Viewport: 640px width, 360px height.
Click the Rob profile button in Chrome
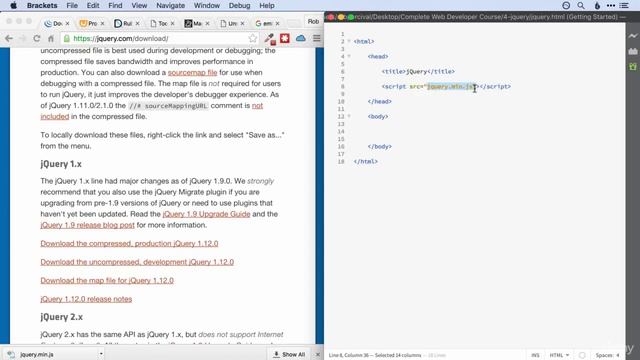[x=313, y=21]
